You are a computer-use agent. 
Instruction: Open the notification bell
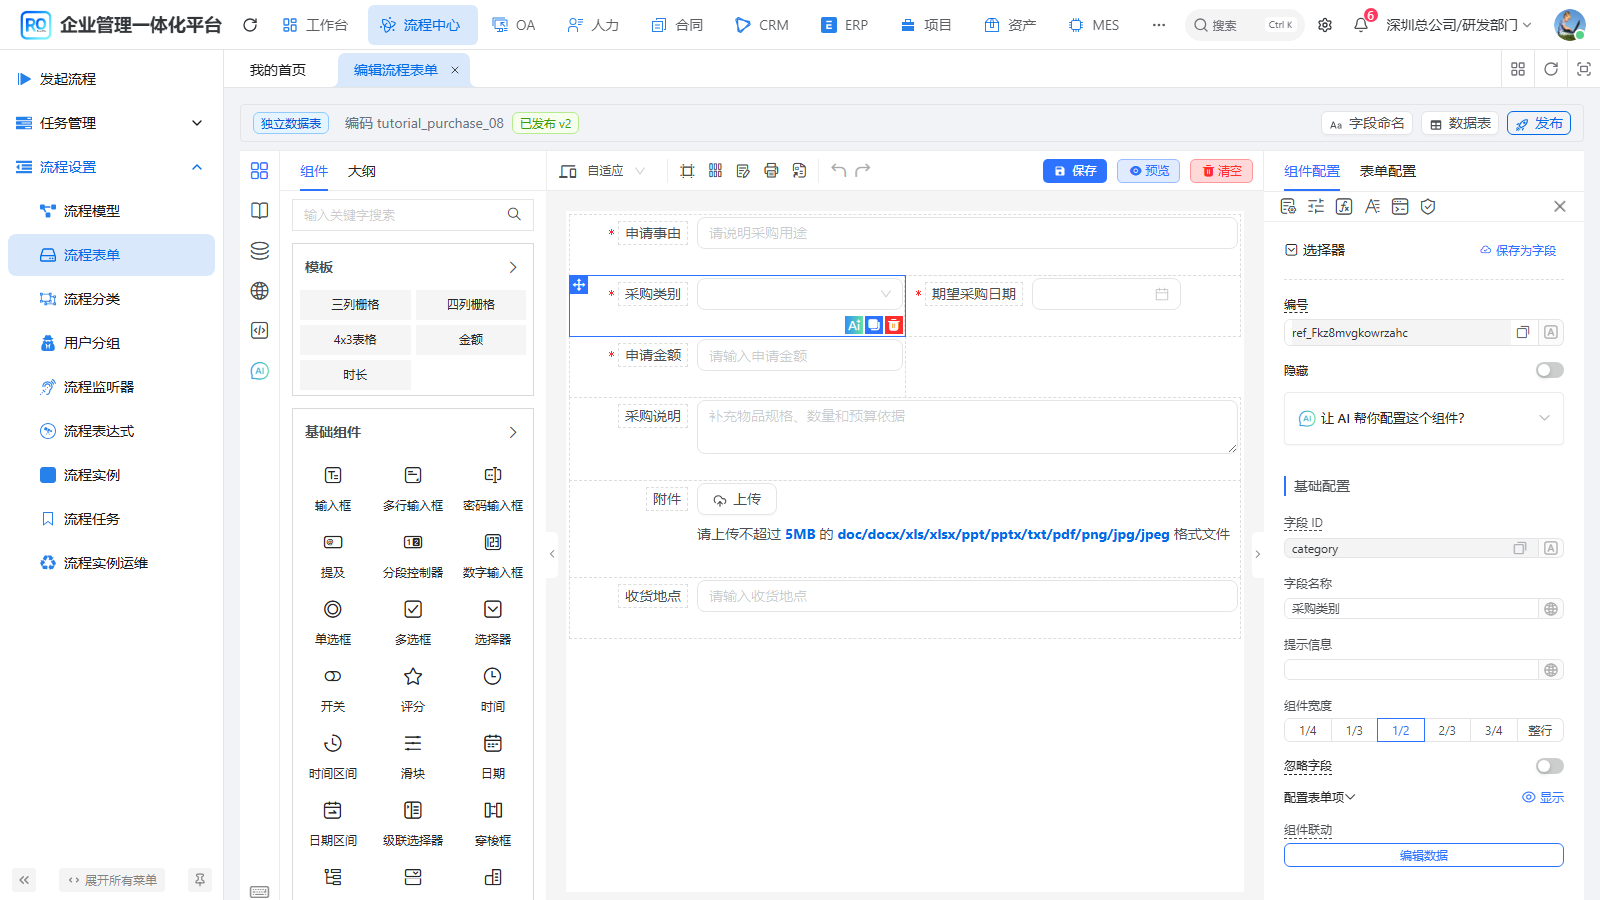pyautogui.click(x=1361, y=25)
